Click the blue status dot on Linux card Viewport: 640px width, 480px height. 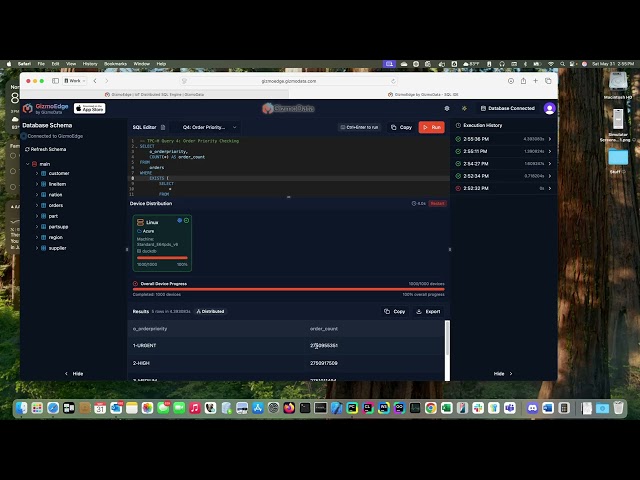[179, 220]
